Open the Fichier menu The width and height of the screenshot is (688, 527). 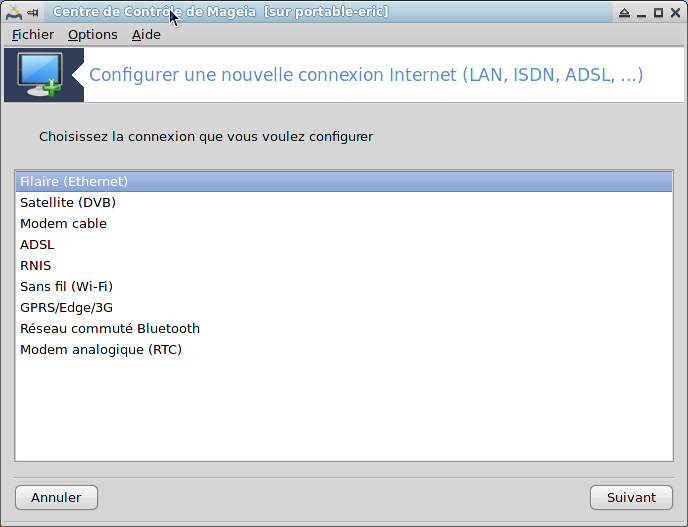33,35
